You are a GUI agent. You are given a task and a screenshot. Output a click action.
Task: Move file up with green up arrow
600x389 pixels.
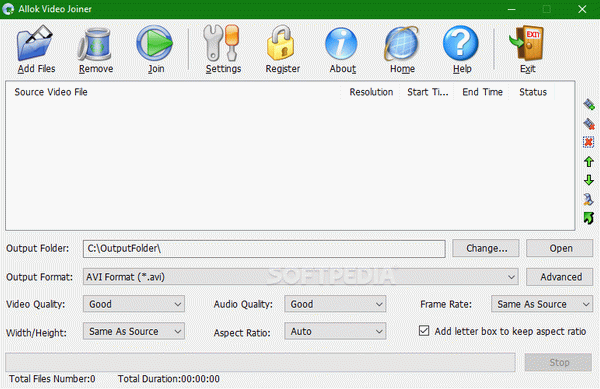589,161
